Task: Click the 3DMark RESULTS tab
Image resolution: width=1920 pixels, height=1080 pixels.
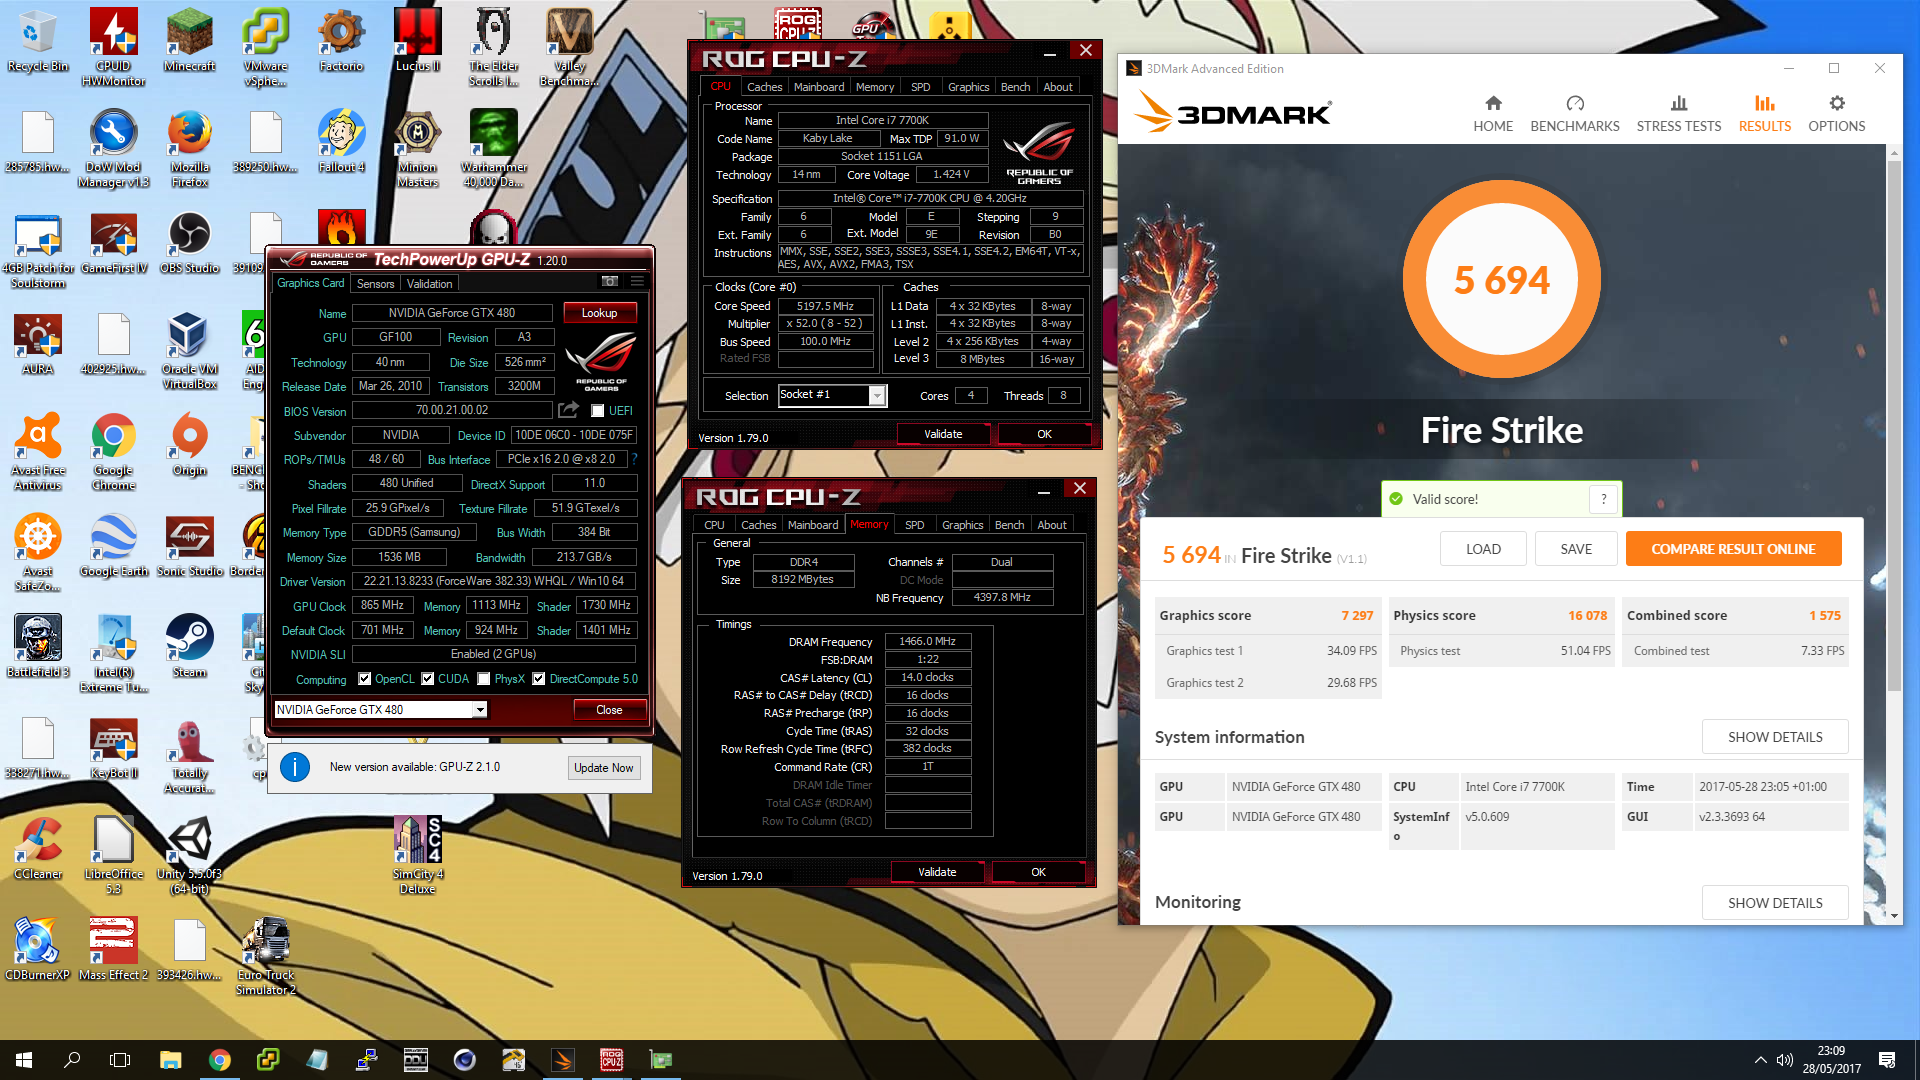Action: (1765, 113)
